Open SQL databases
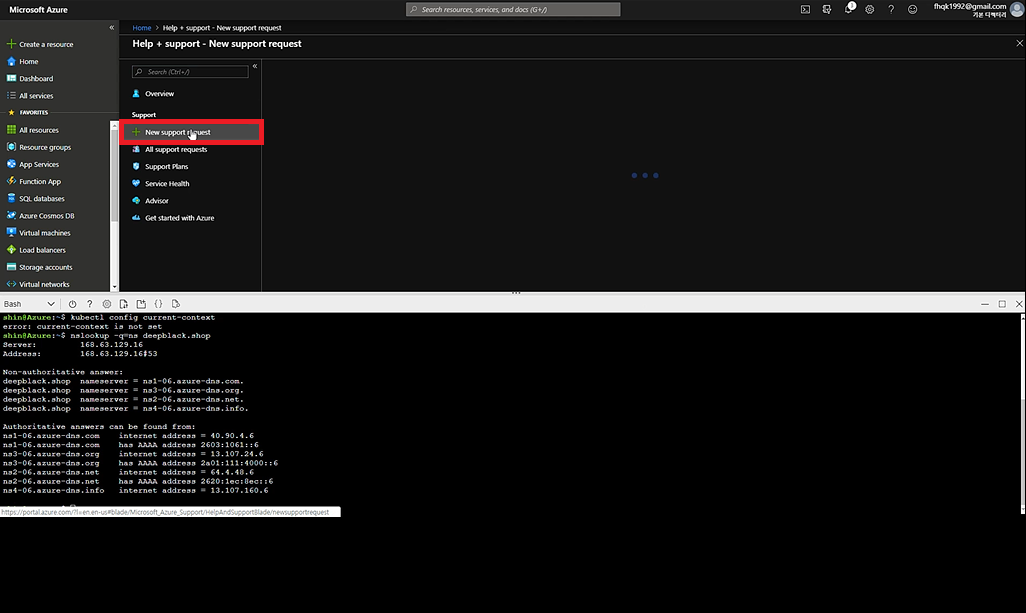 [35, 198]
